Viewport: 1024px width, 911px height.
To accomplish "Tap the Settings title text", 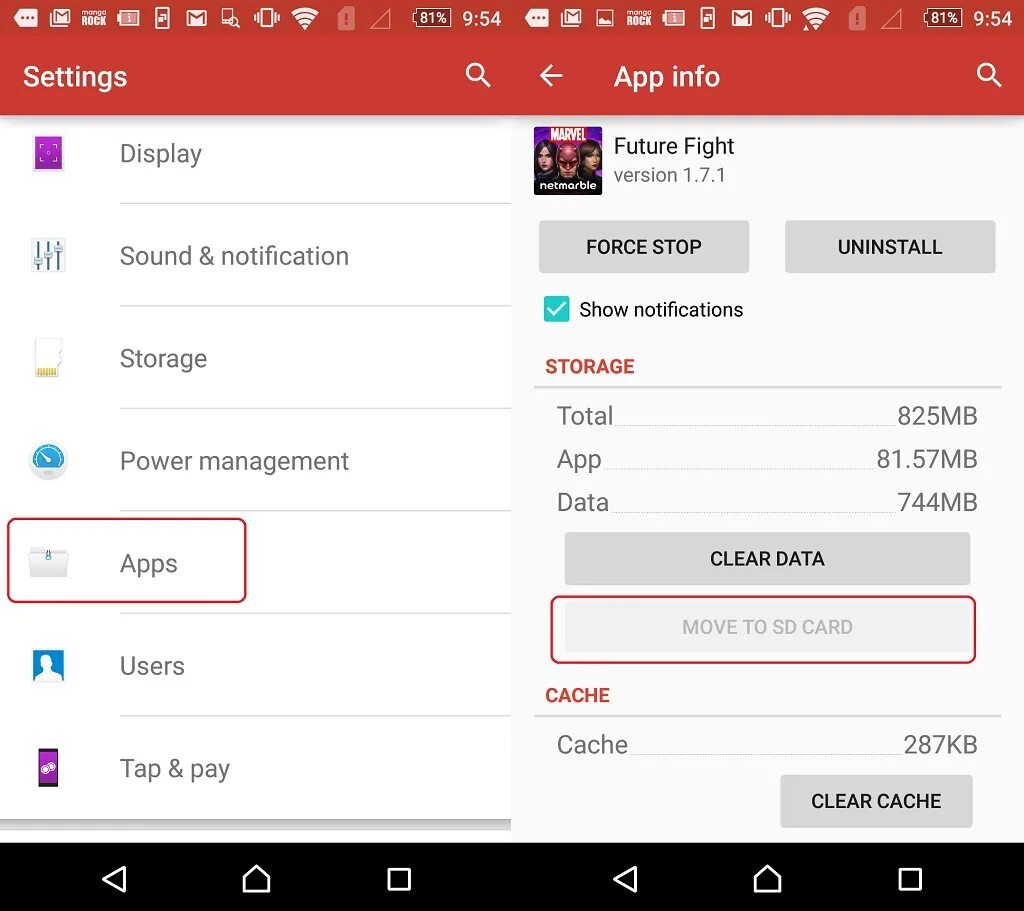I will pyautogui.click(x=75, y=76).
